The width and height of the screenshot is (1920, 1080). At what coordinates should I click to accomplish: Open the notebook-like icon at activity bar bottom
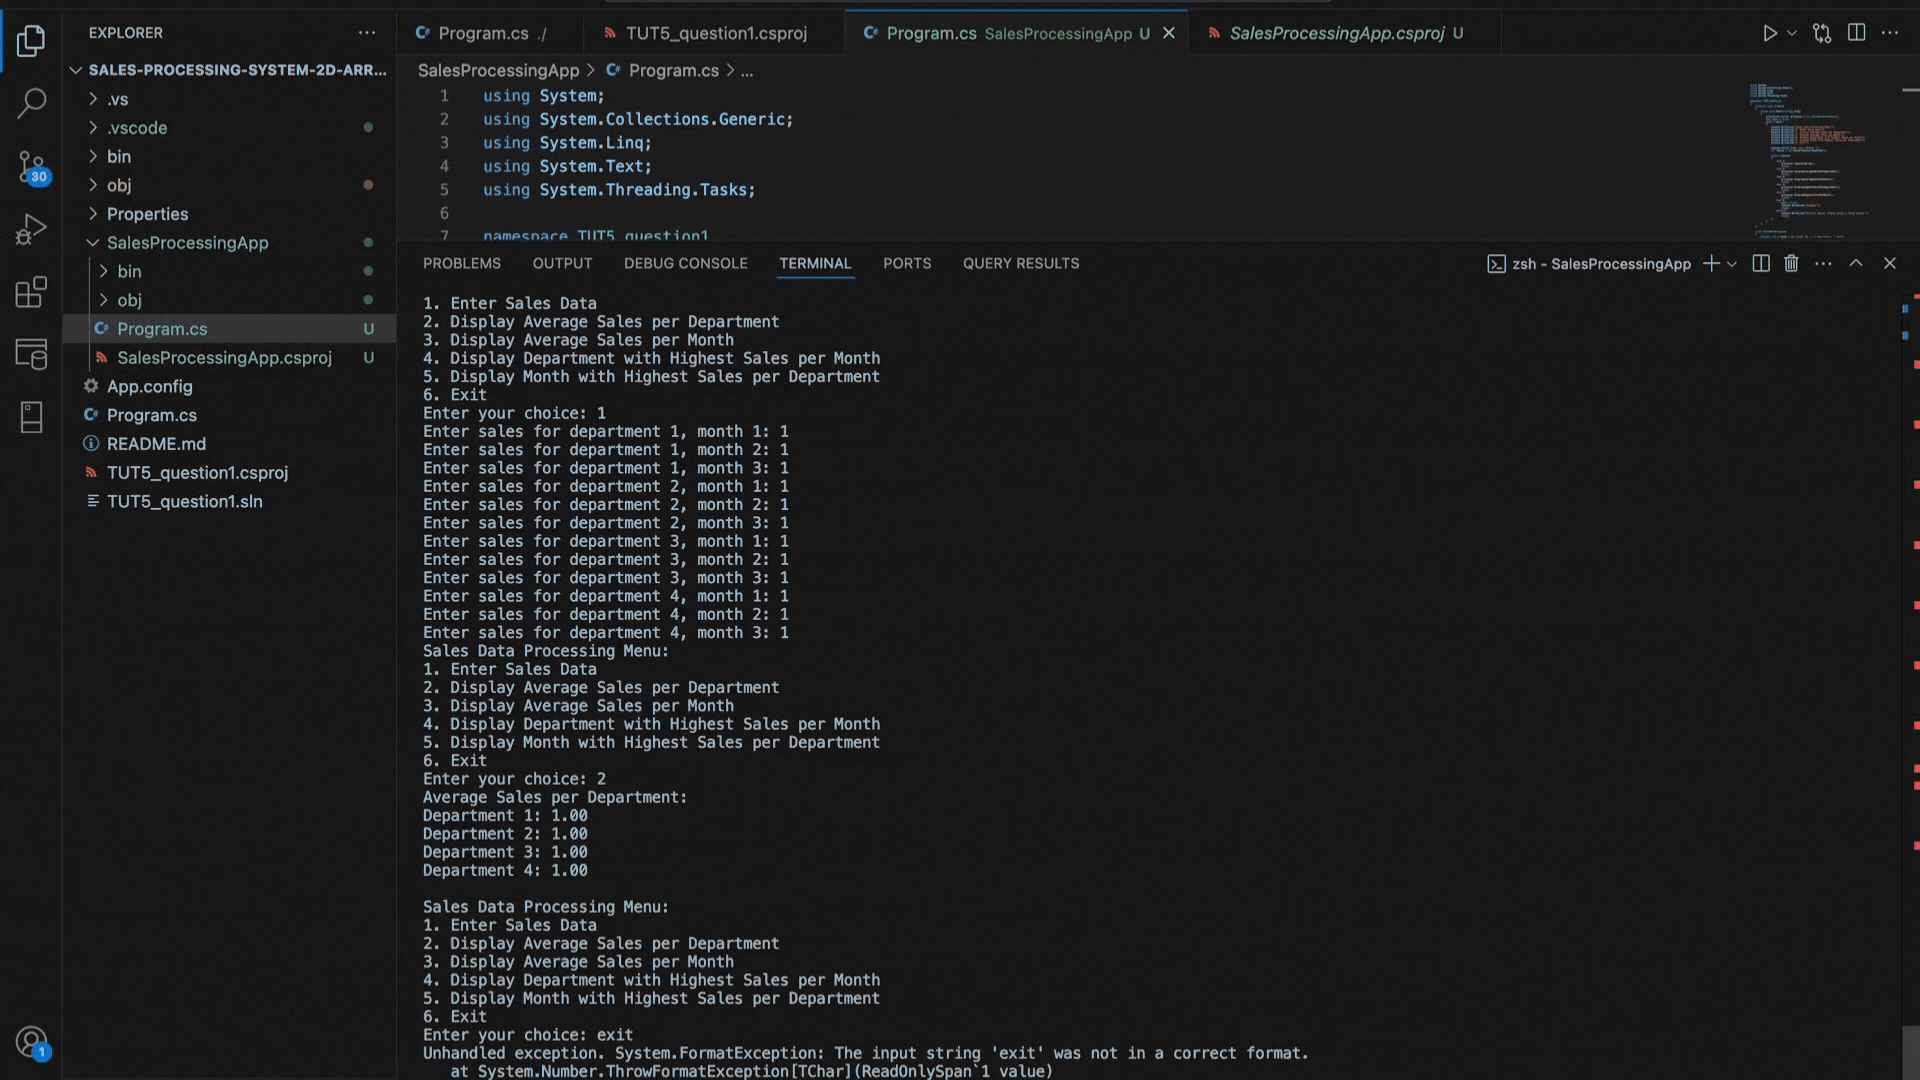[x=31, y=417]
